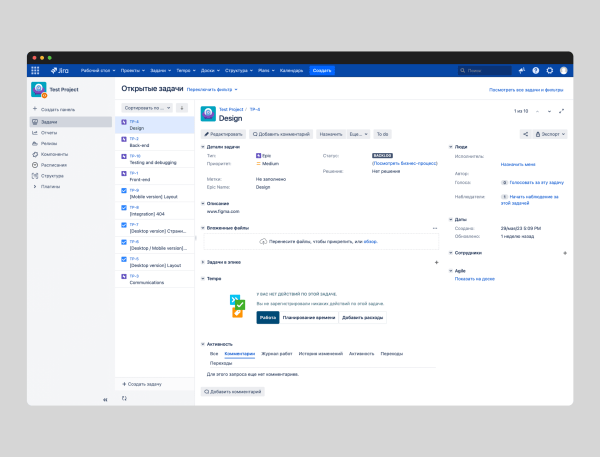Open the Jira app switcher grid icon
Image resolution: width=600 pixels, height=457 pixels.
[35, 71]
